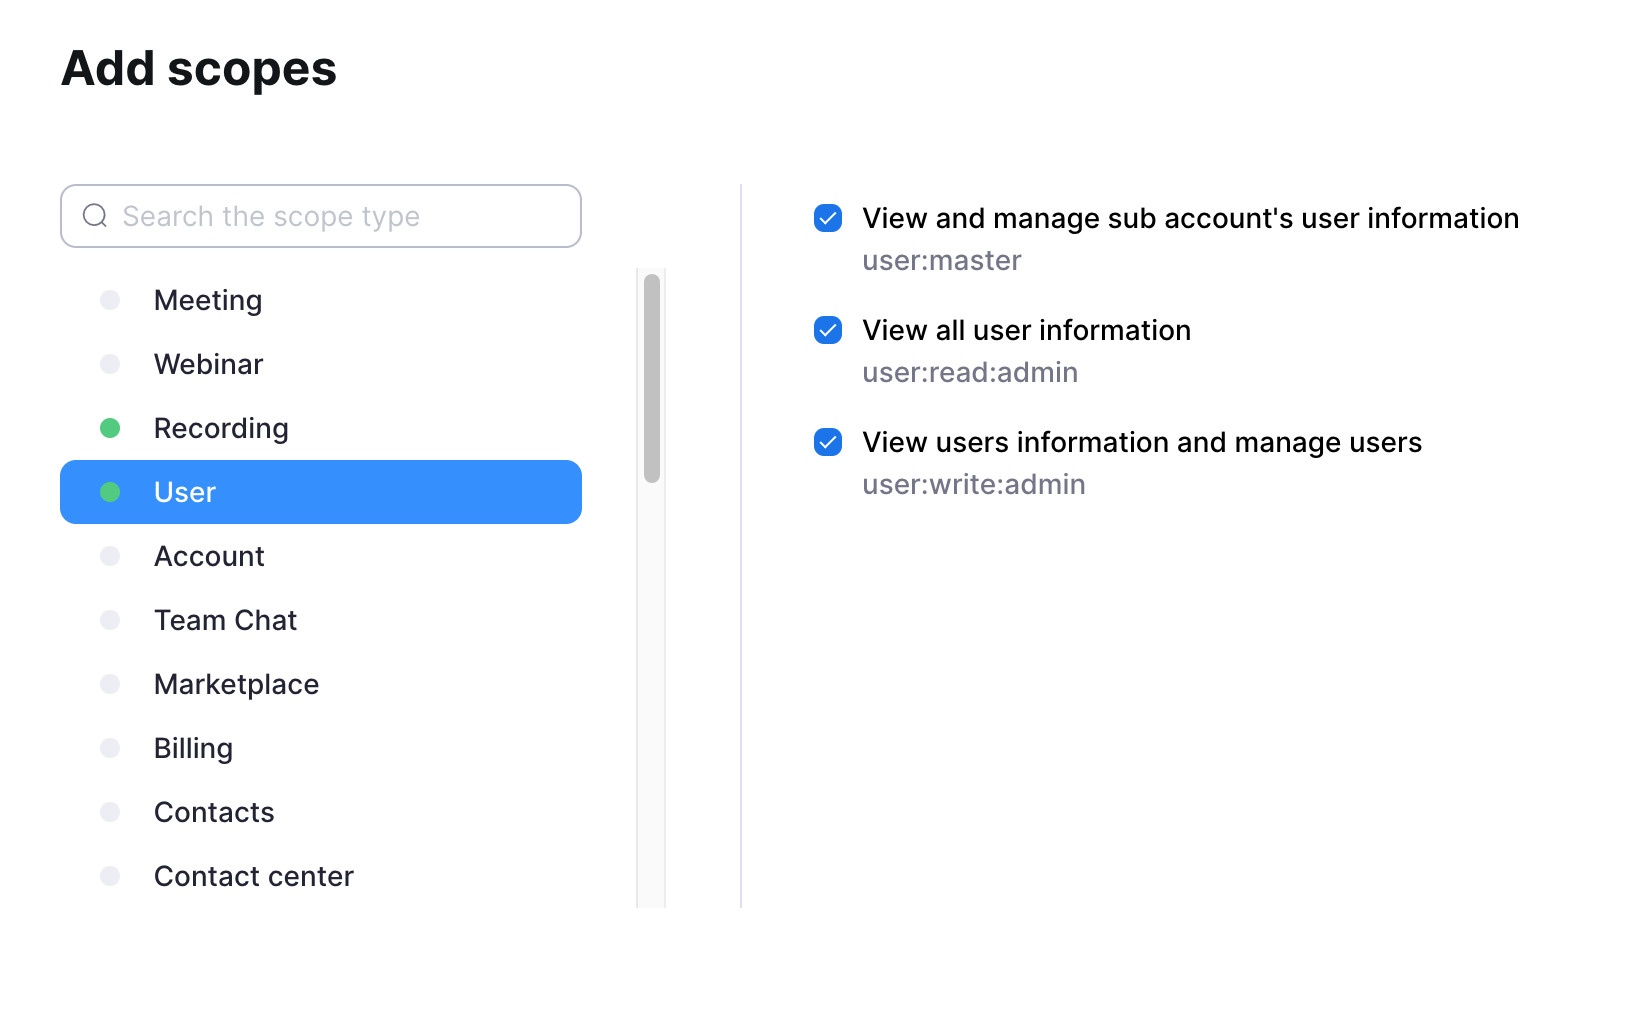Image resolution: width=1632 pixels, height=1022 pixels.
Task: Click the scope list scrollbar thumb
Action: click(652, 378)
